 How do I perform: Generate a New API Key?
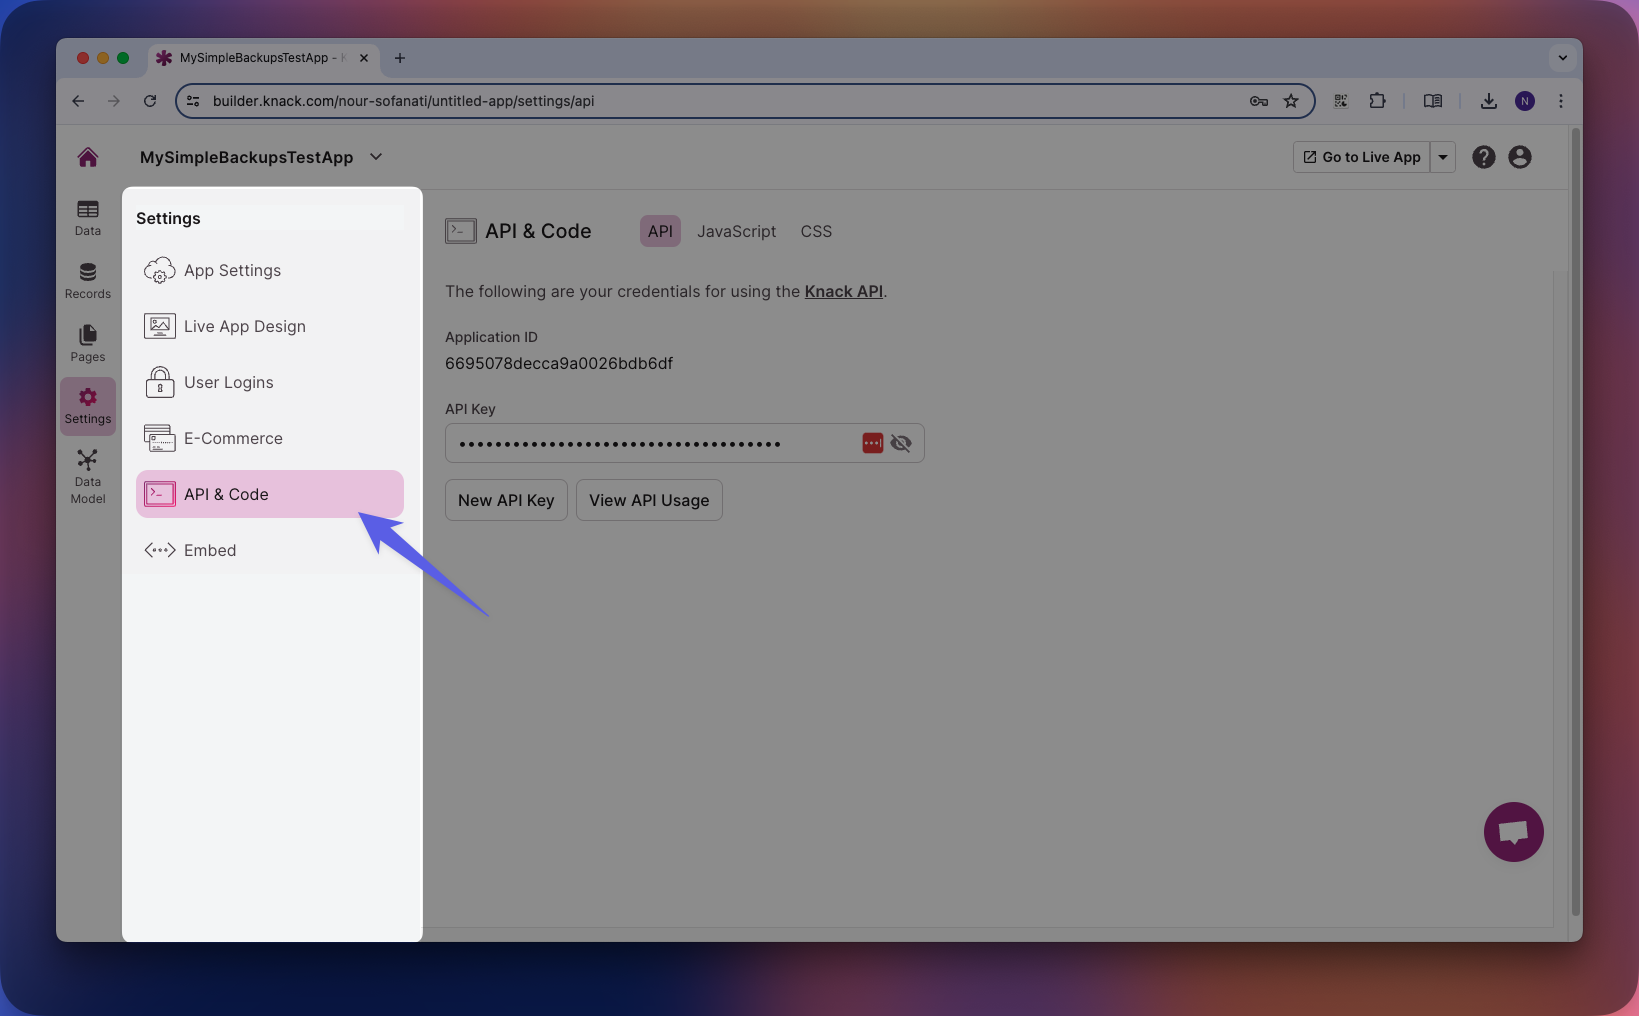506,500
